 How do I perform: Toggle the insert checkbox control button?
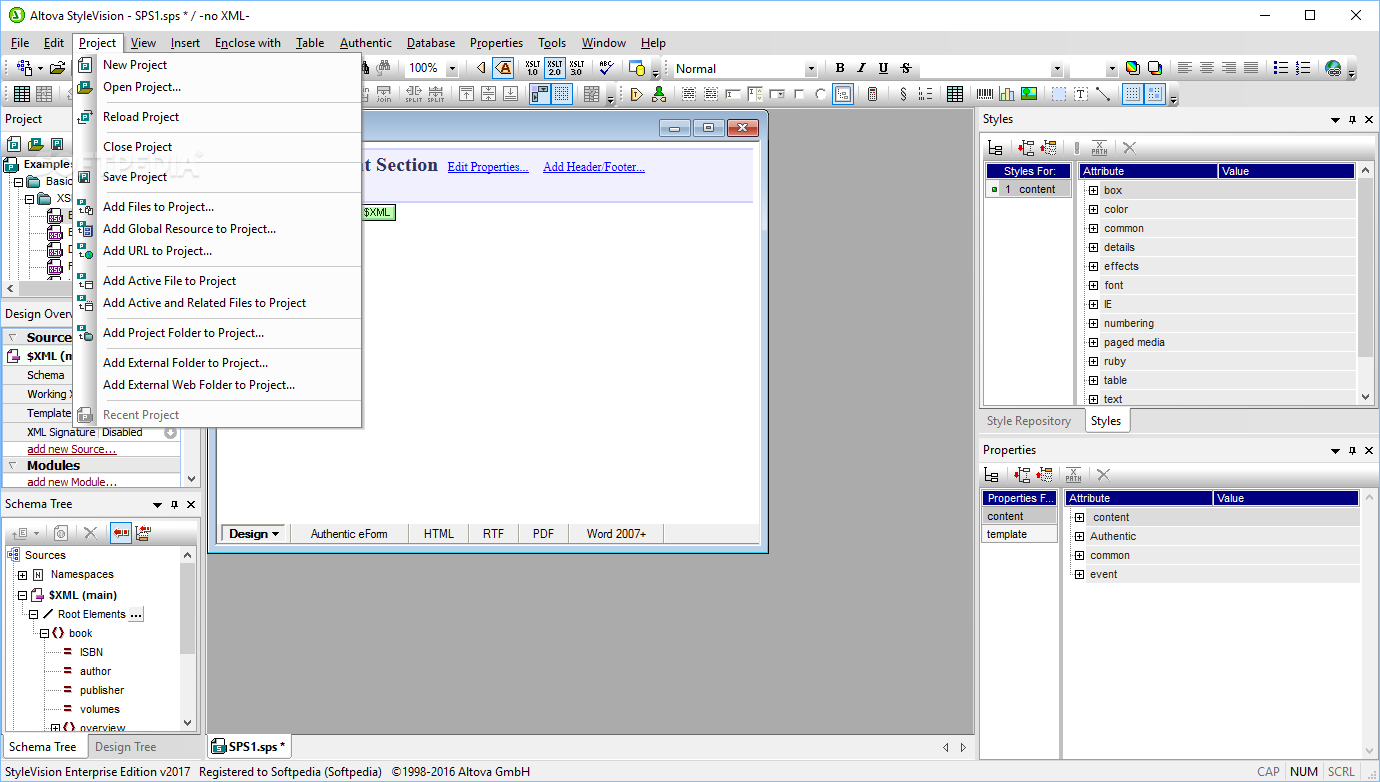799,94
